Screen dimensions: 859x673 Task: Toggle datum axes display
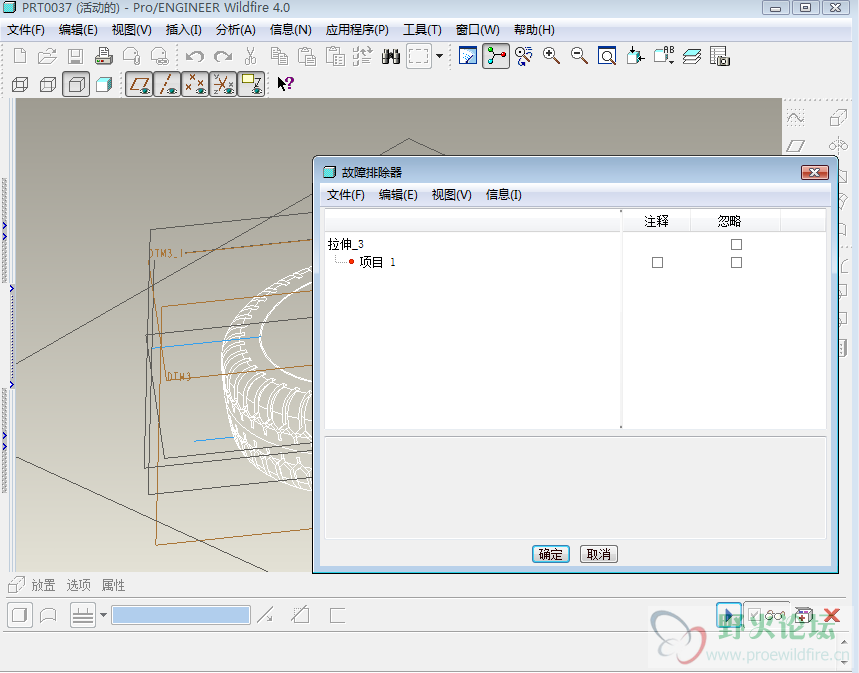[x=168, y=84]
